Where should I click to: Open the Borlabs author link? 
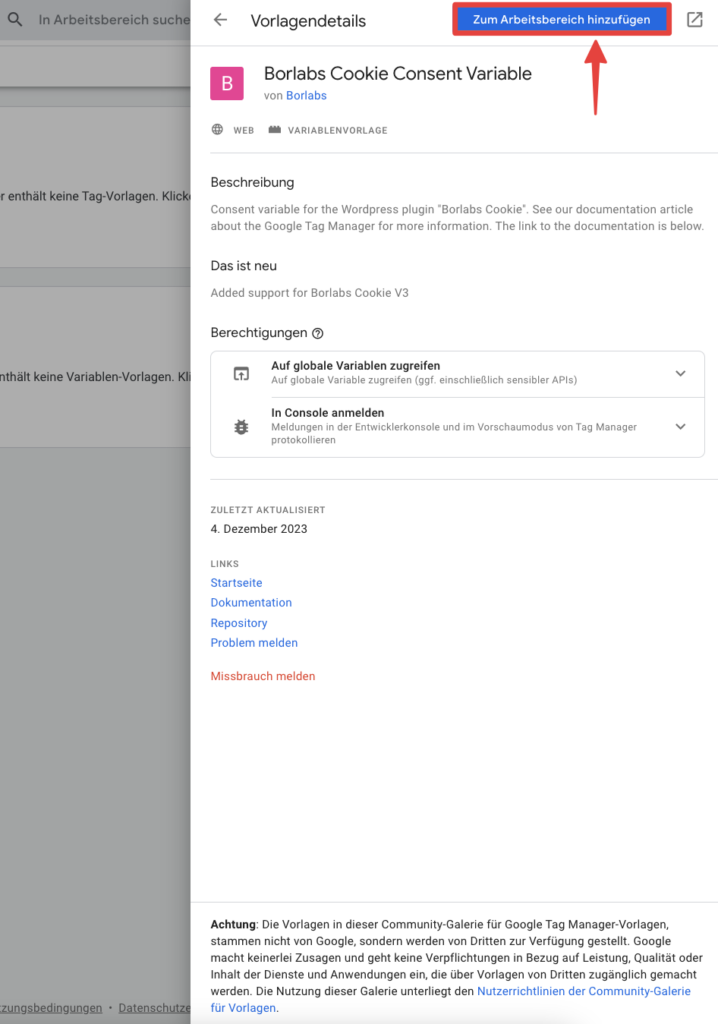(x=306, y=95)
